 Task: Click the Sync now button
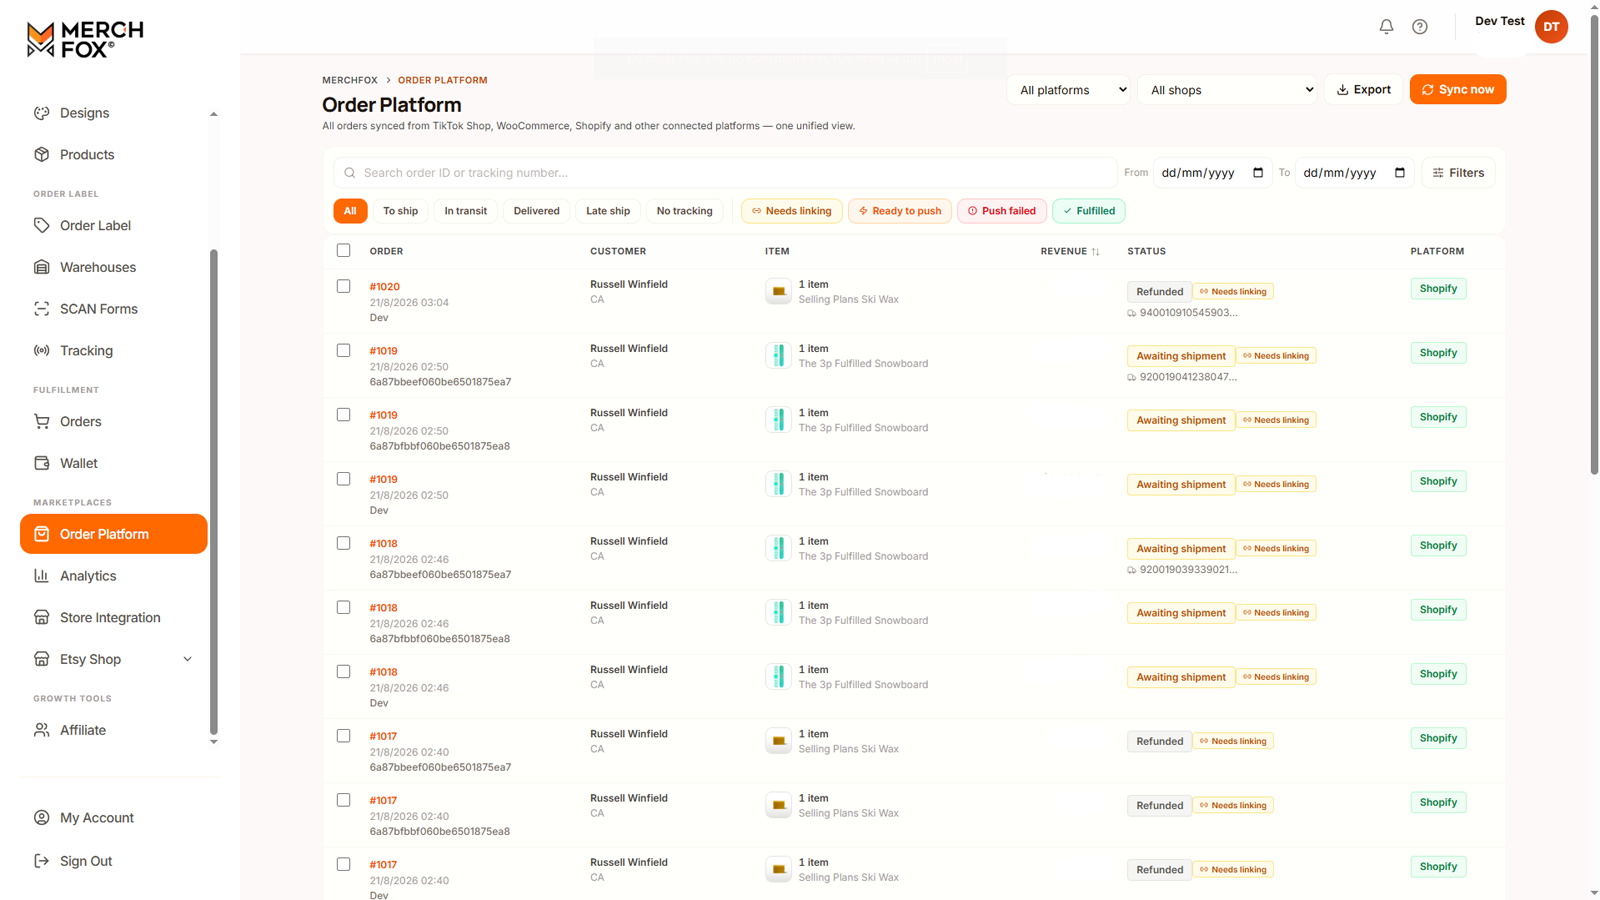[x=1458, y=90]
